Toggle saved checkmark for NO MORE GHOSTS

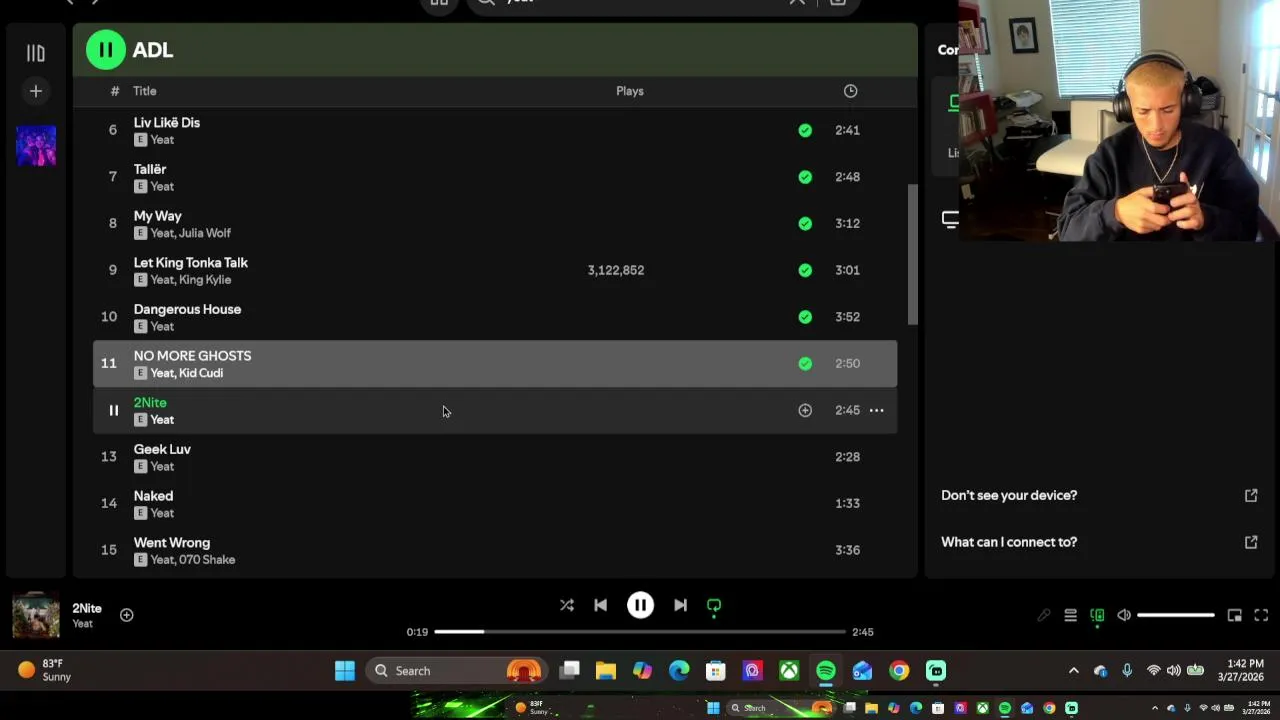805,364
